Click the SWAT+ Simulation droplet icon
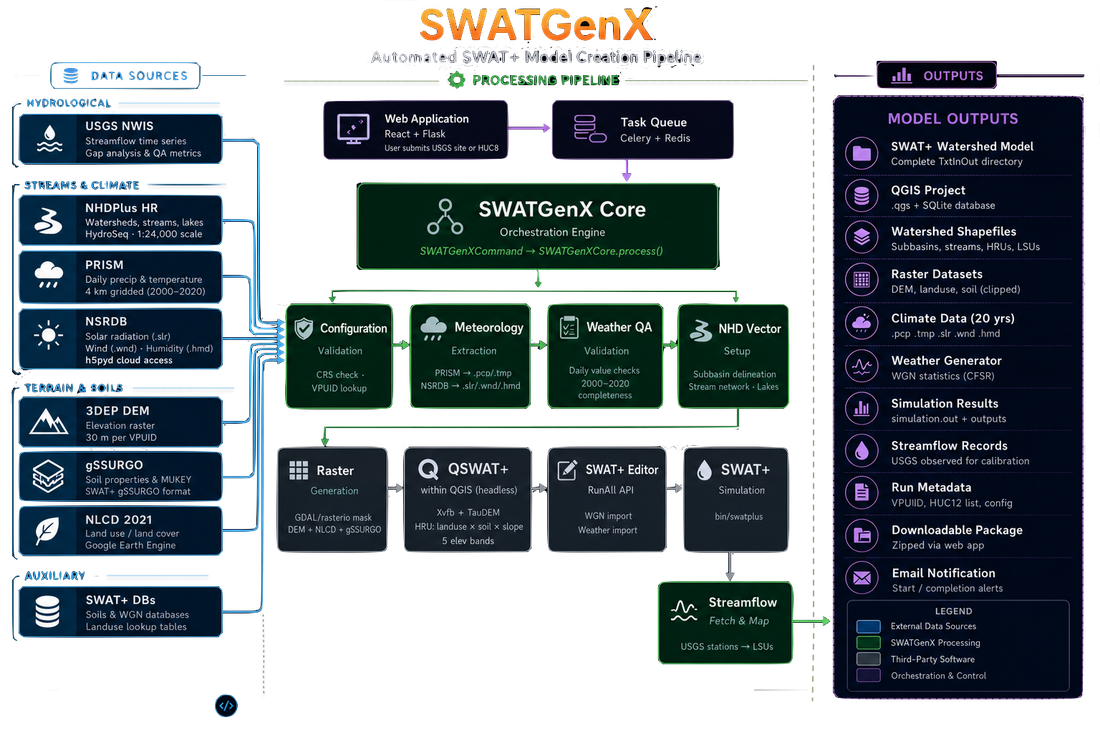This screenshot has height=733, width=1100. pos(704,470)
